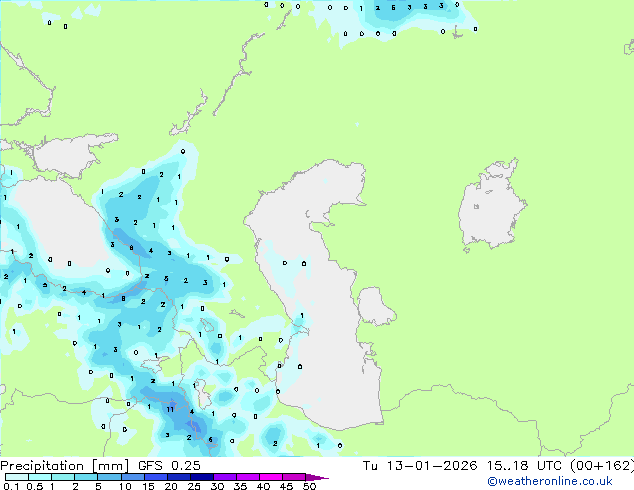
Task: Click the above-50 arrow tip of legend
Action: (317, 477)
